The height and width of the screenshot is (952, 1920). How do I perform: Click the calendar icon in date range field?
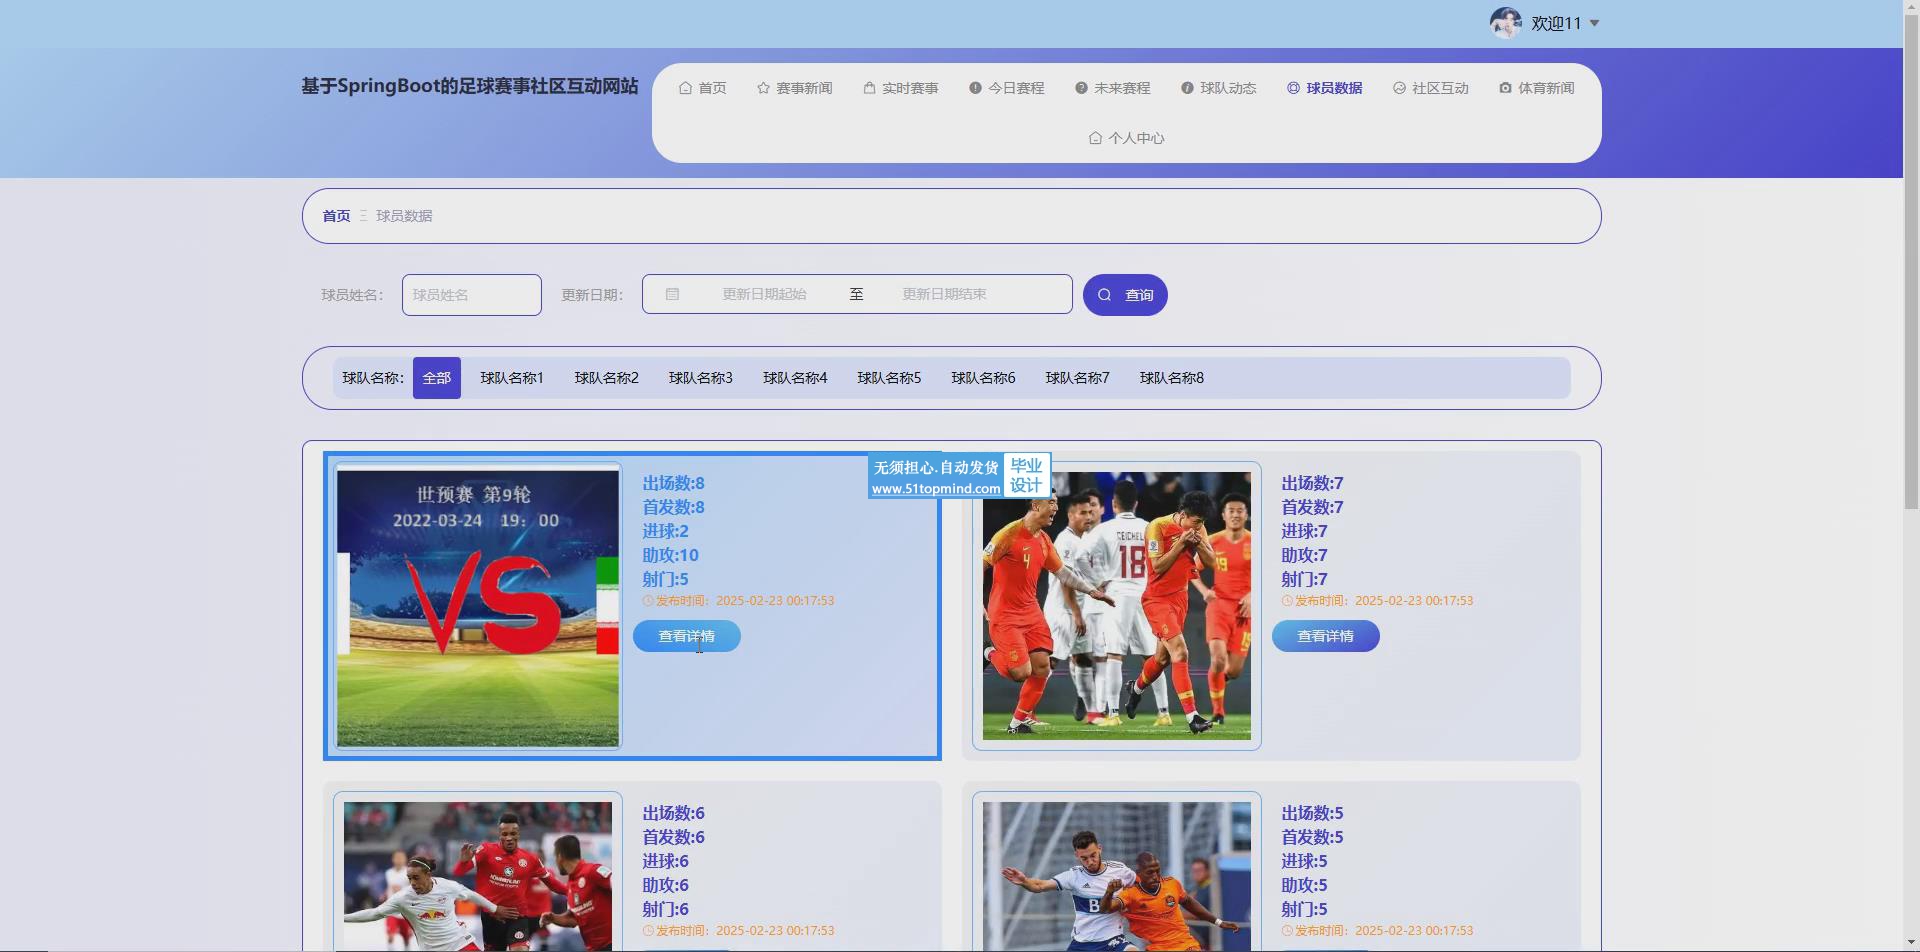[x=672, y=294]
